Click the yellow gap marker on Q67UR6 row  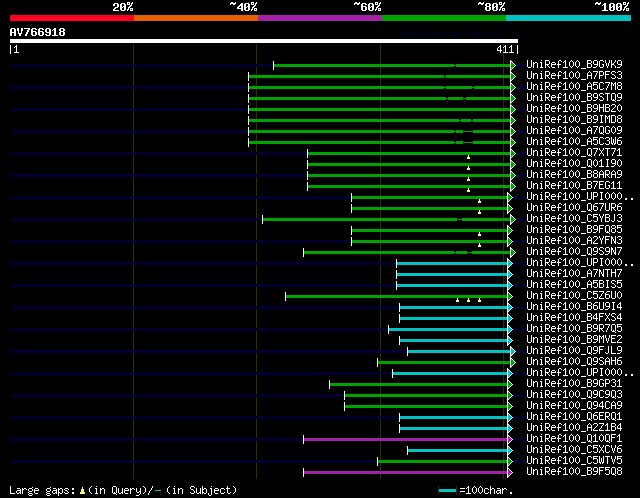pyautogui.click(x=480, y=212)
